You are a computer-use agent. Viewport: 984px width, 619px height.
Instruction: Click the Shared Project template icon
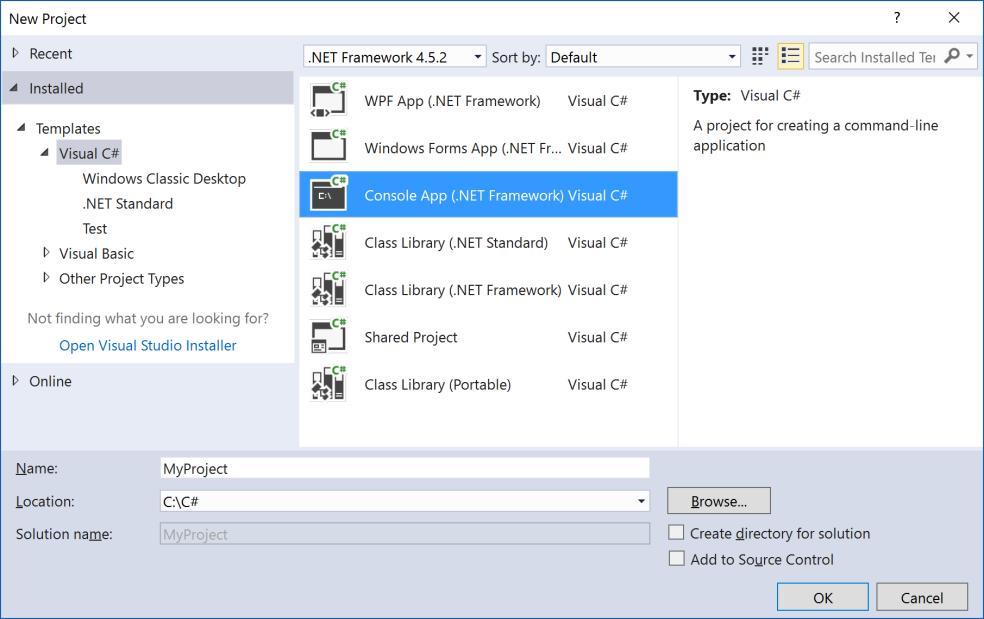[x=328, y=336]
